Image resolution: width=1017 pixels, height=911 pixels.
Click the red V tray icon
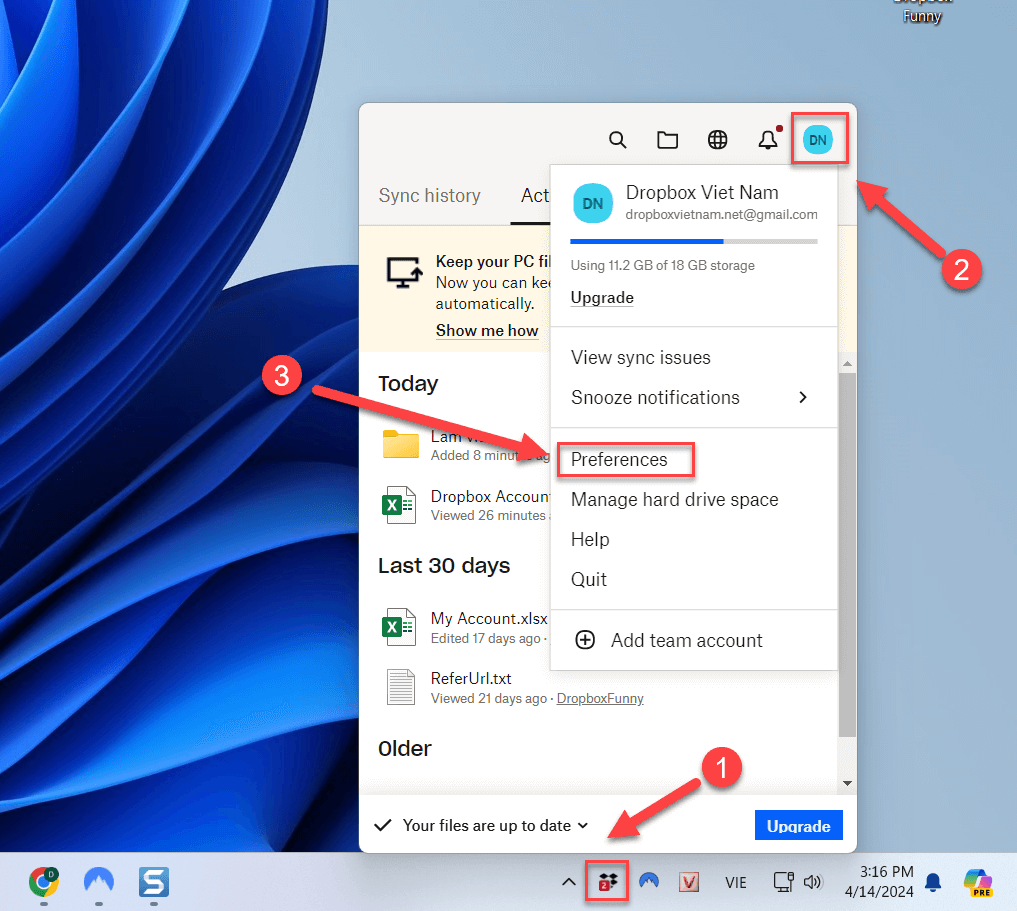689,882
